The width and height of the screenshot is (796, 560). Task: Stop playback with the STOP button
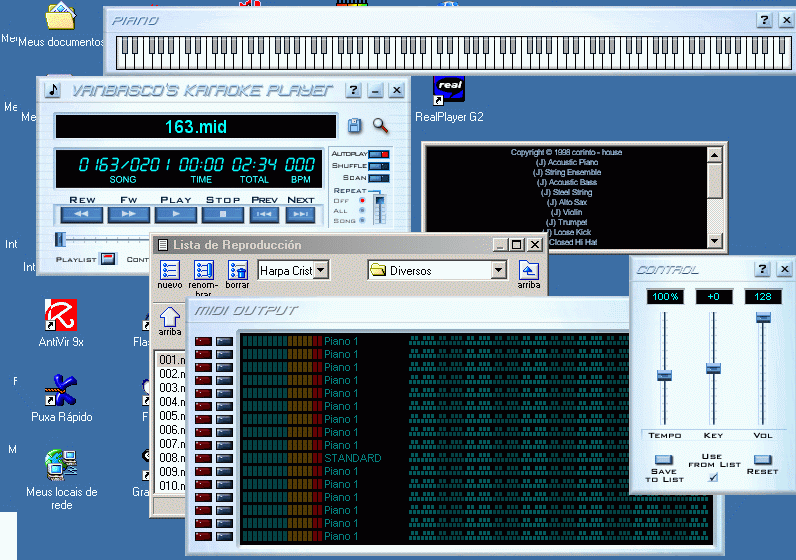point(222,214)
